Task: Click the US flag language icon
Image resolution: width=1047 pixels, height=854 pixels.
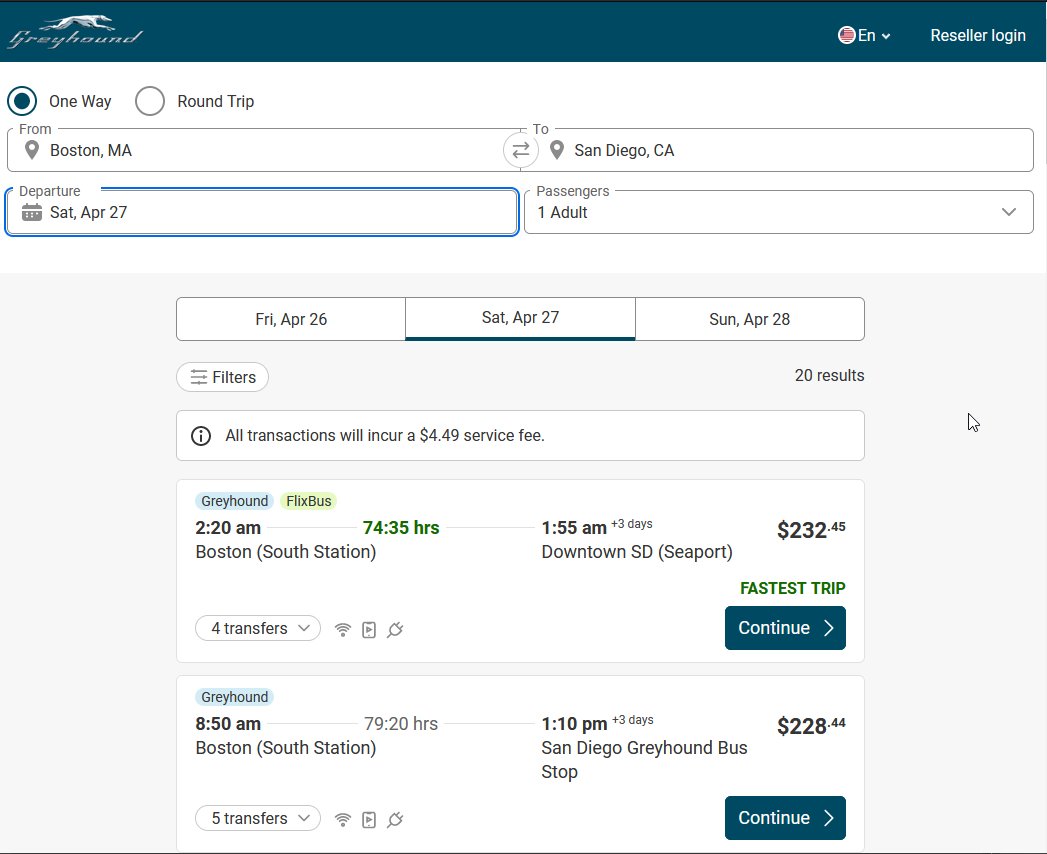Action: [x=847, y=35]
